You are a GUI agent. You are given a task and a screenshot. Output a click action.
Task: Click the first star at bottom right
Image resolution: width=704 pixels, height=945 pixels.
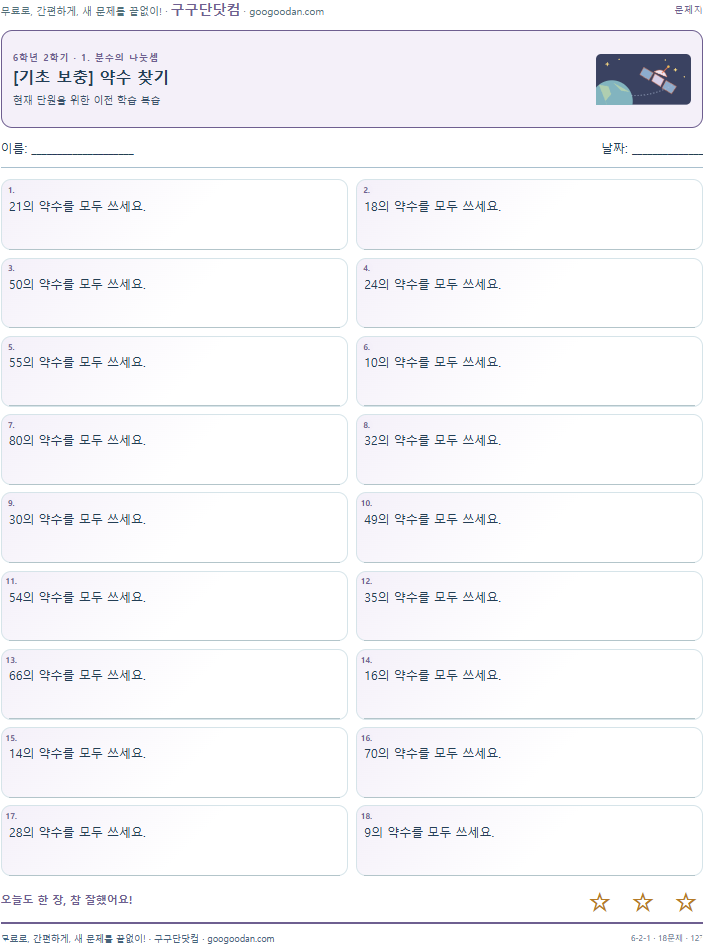(599, 902)
